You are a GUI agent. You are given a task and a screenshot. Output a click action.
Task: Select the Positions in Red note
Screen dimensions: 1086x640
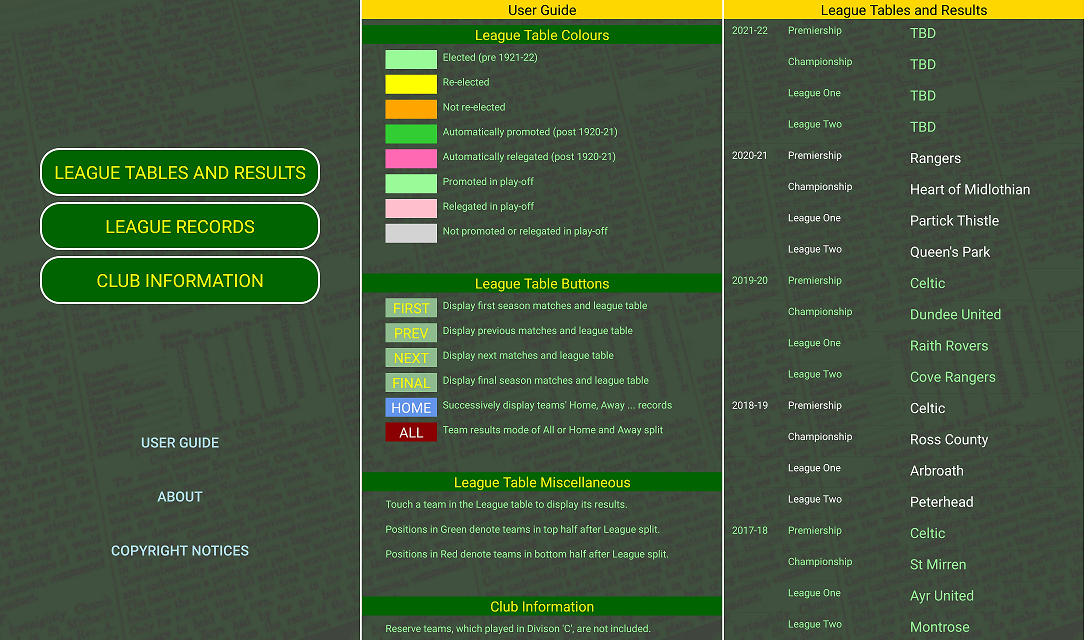coord(526,554)
